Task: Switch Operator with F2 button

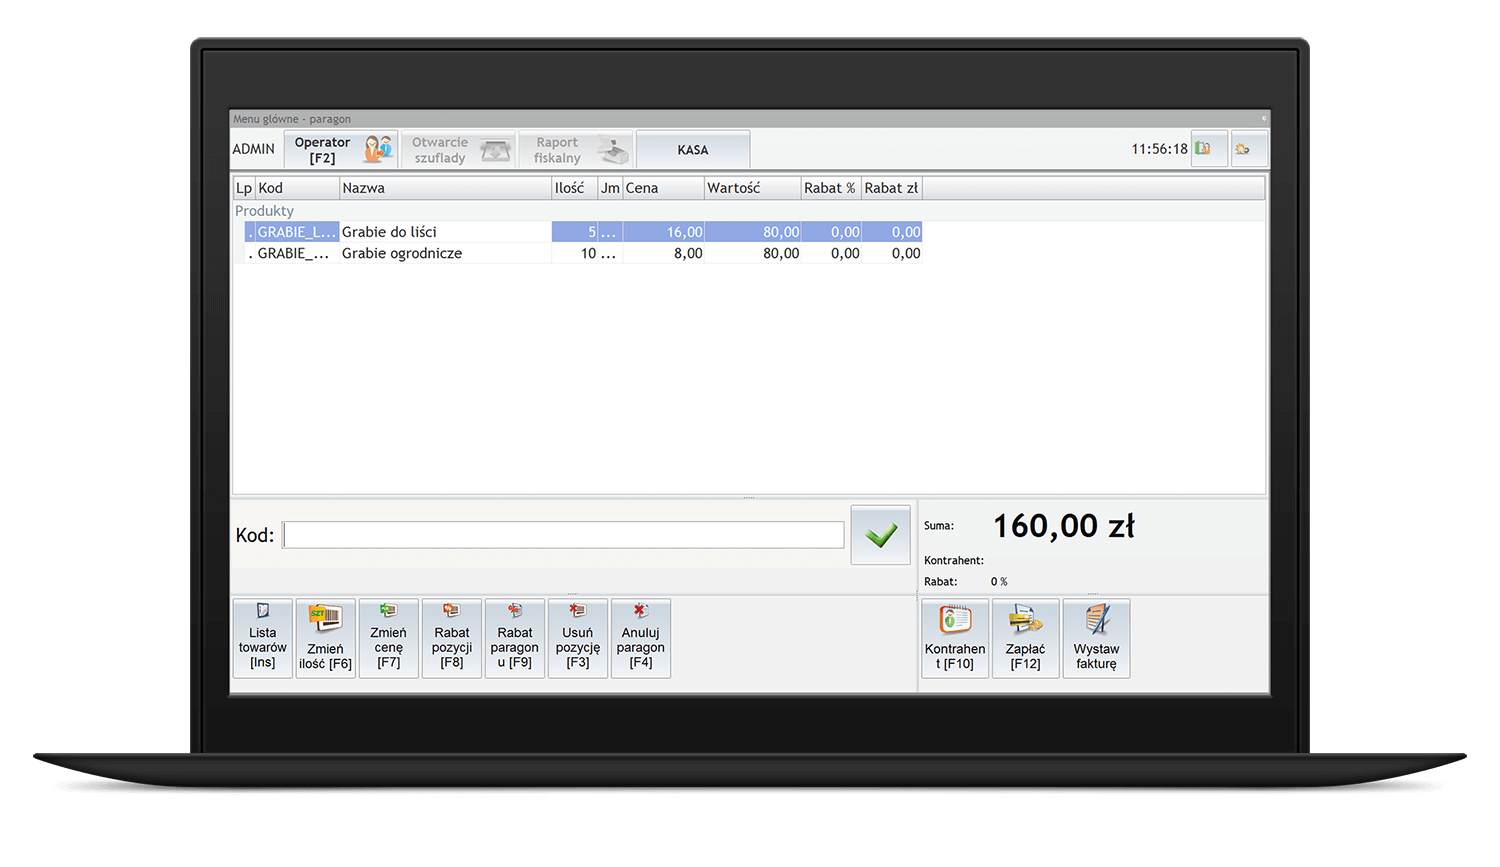Action: coord(341,150)
